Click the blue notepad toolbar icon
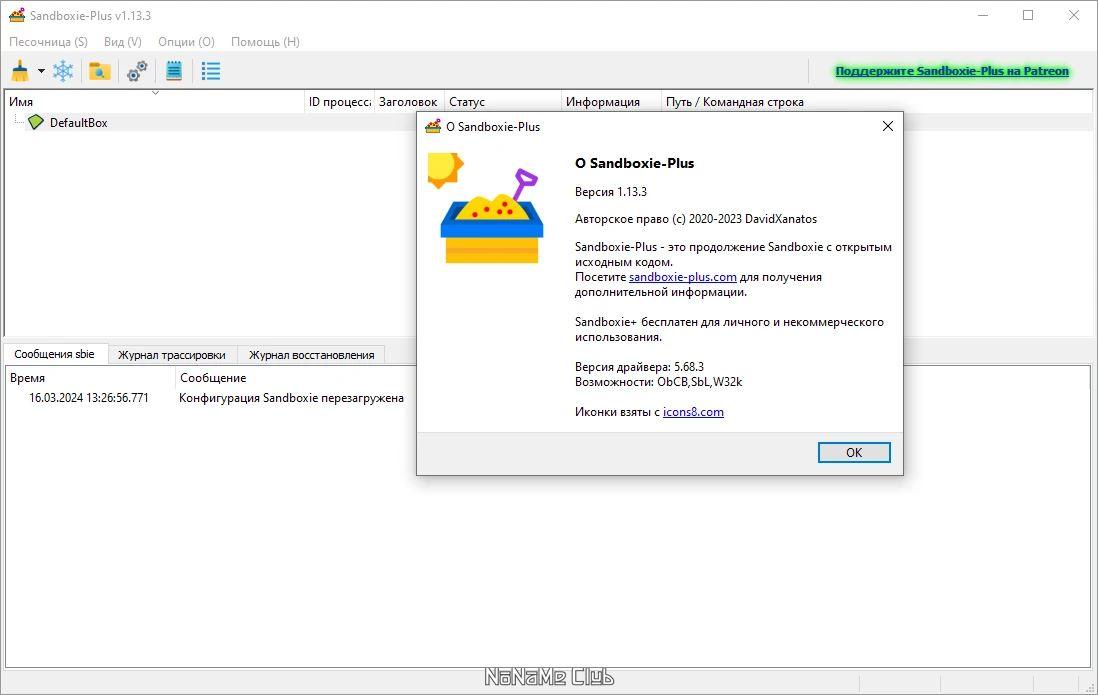 tap(174, 71)
